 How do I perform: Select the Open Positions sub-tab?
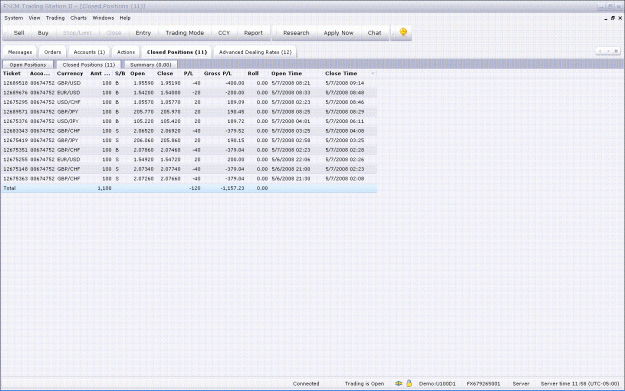(28, 65)
